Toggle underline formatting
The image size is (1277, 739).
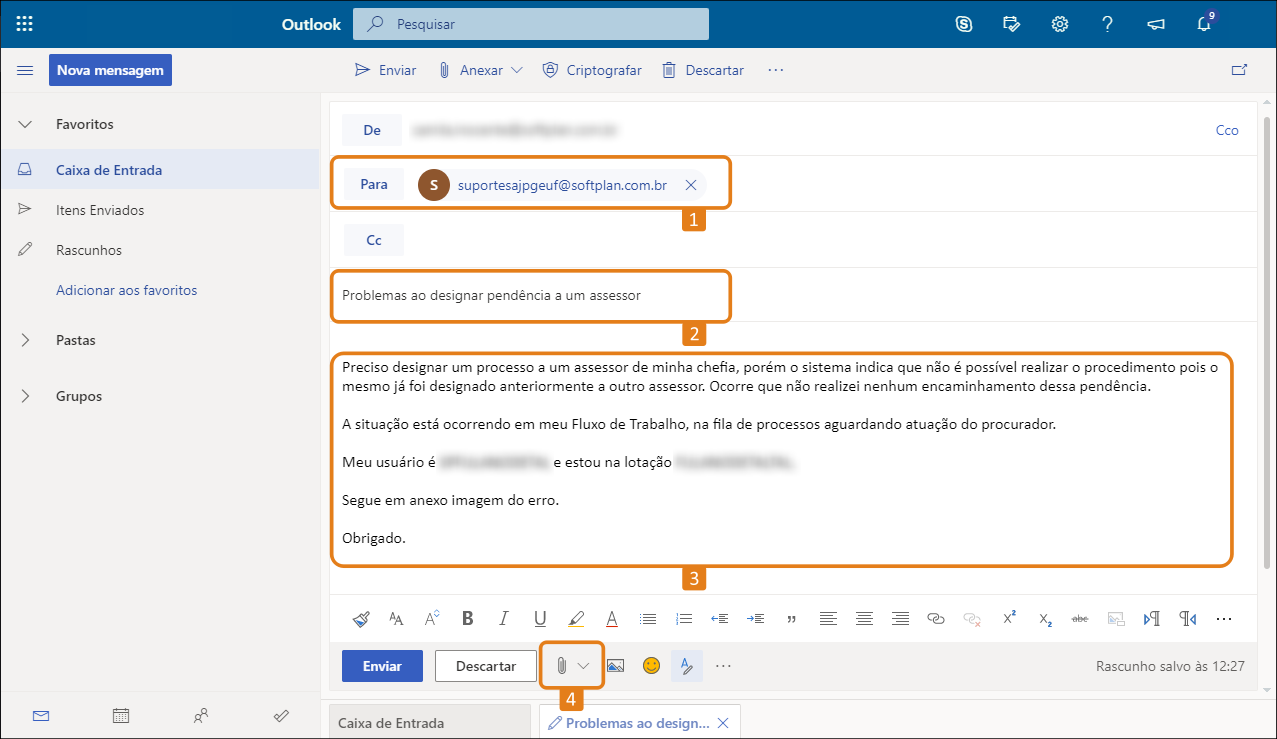click(540, 619)
